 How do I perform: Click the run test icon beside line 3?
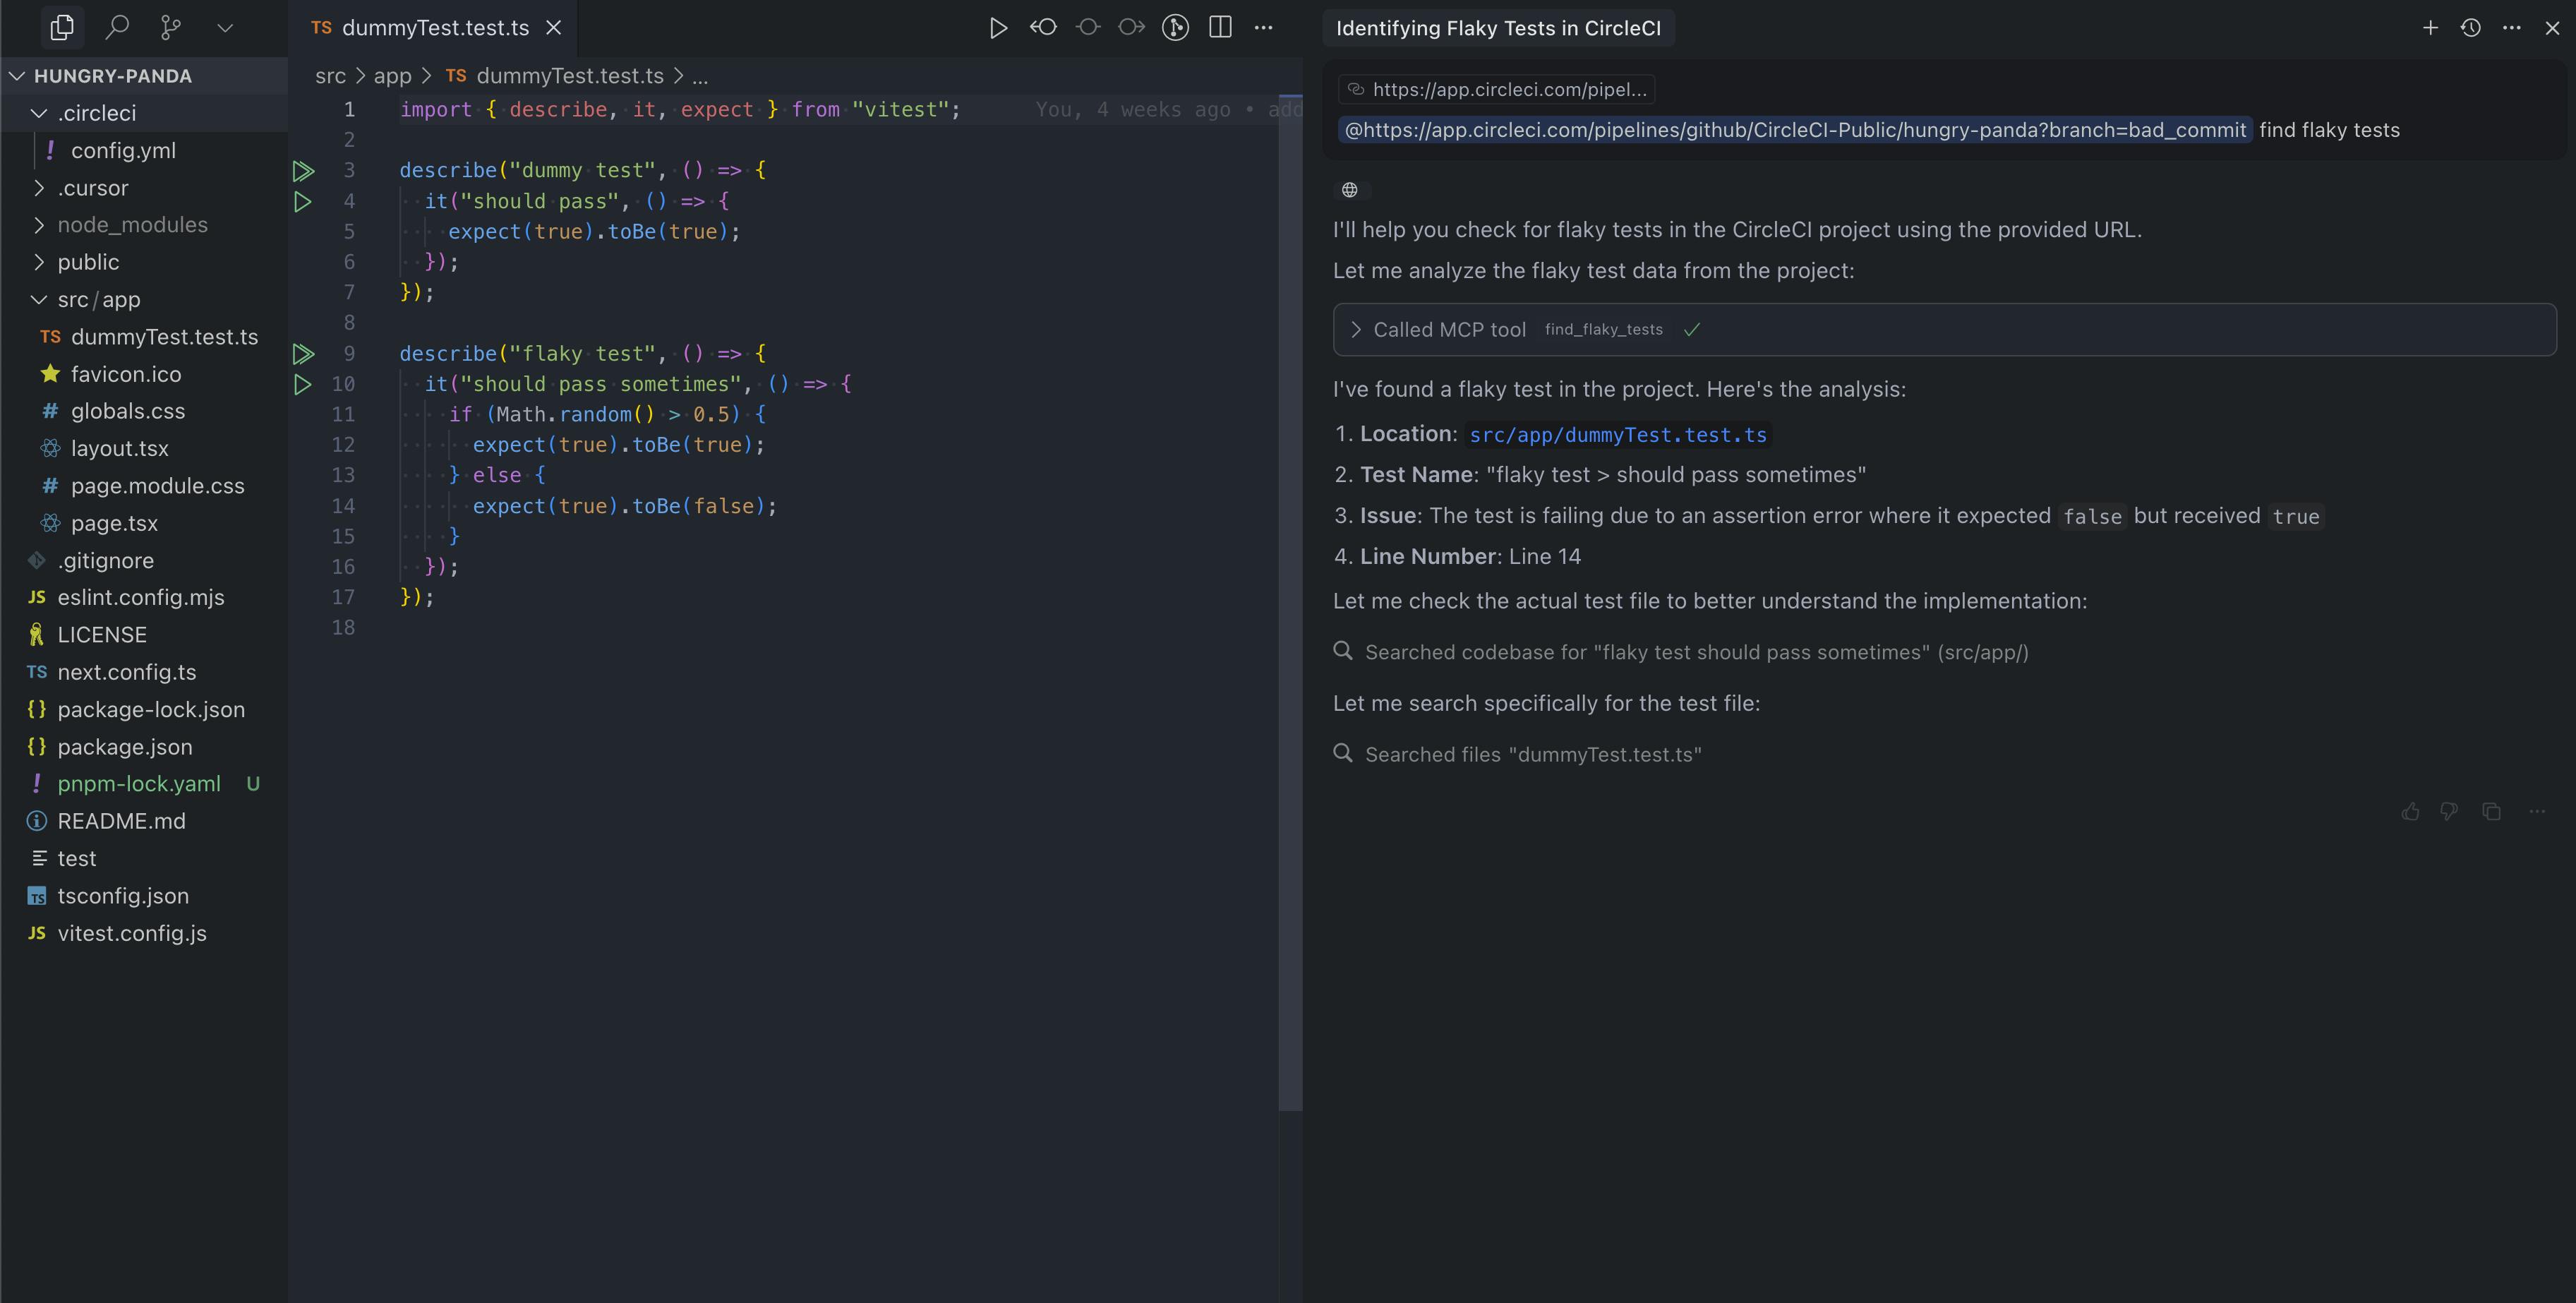(303, 170)
